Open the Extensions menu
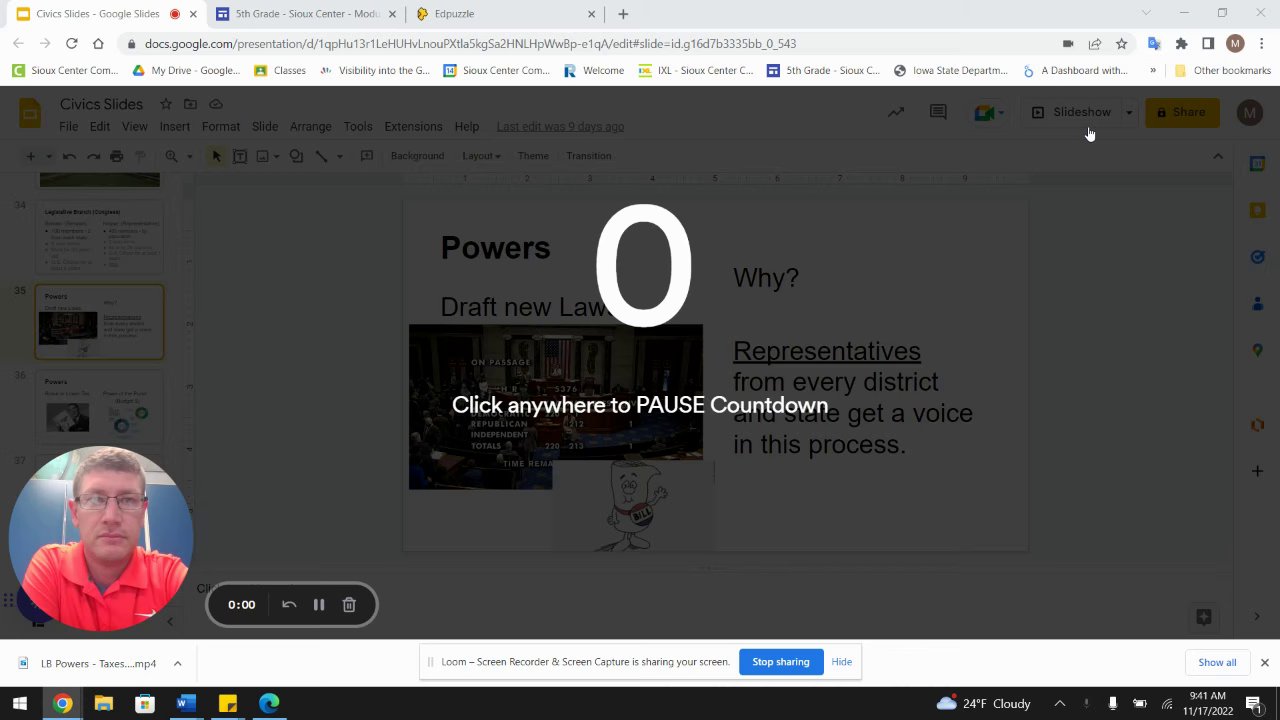This screenshot has width=1280, height=720. point(413,127)
